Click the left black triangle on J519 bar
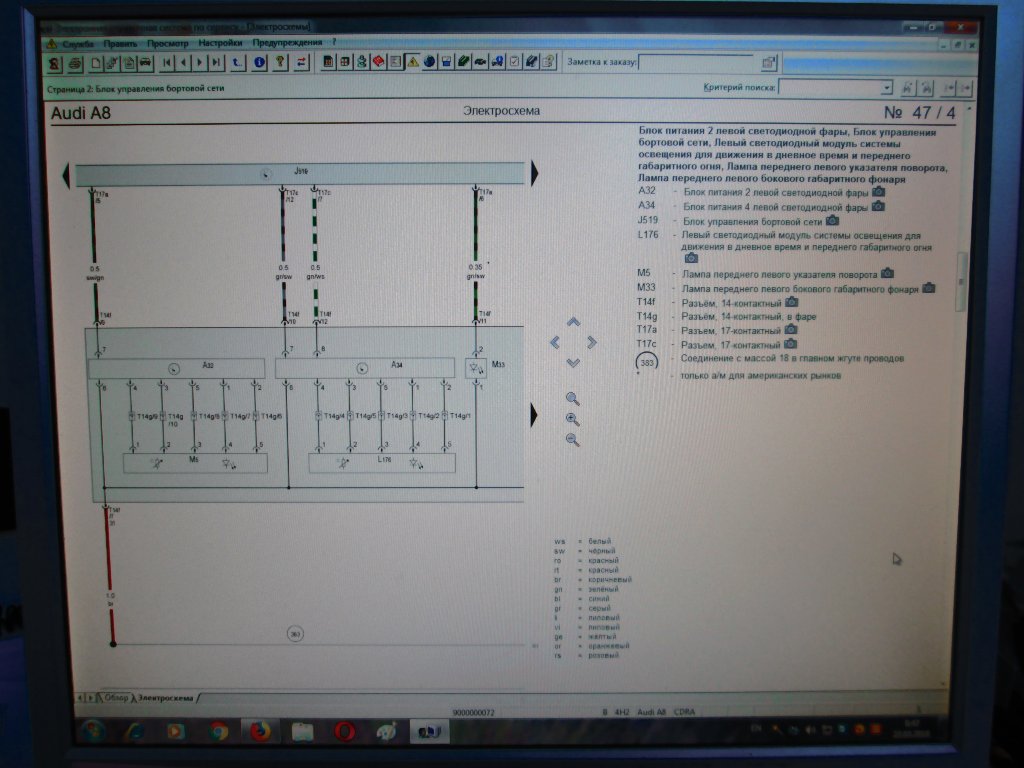Image resolution: width=1024 pixels, height=768 pixels. [x=66, y=175]
